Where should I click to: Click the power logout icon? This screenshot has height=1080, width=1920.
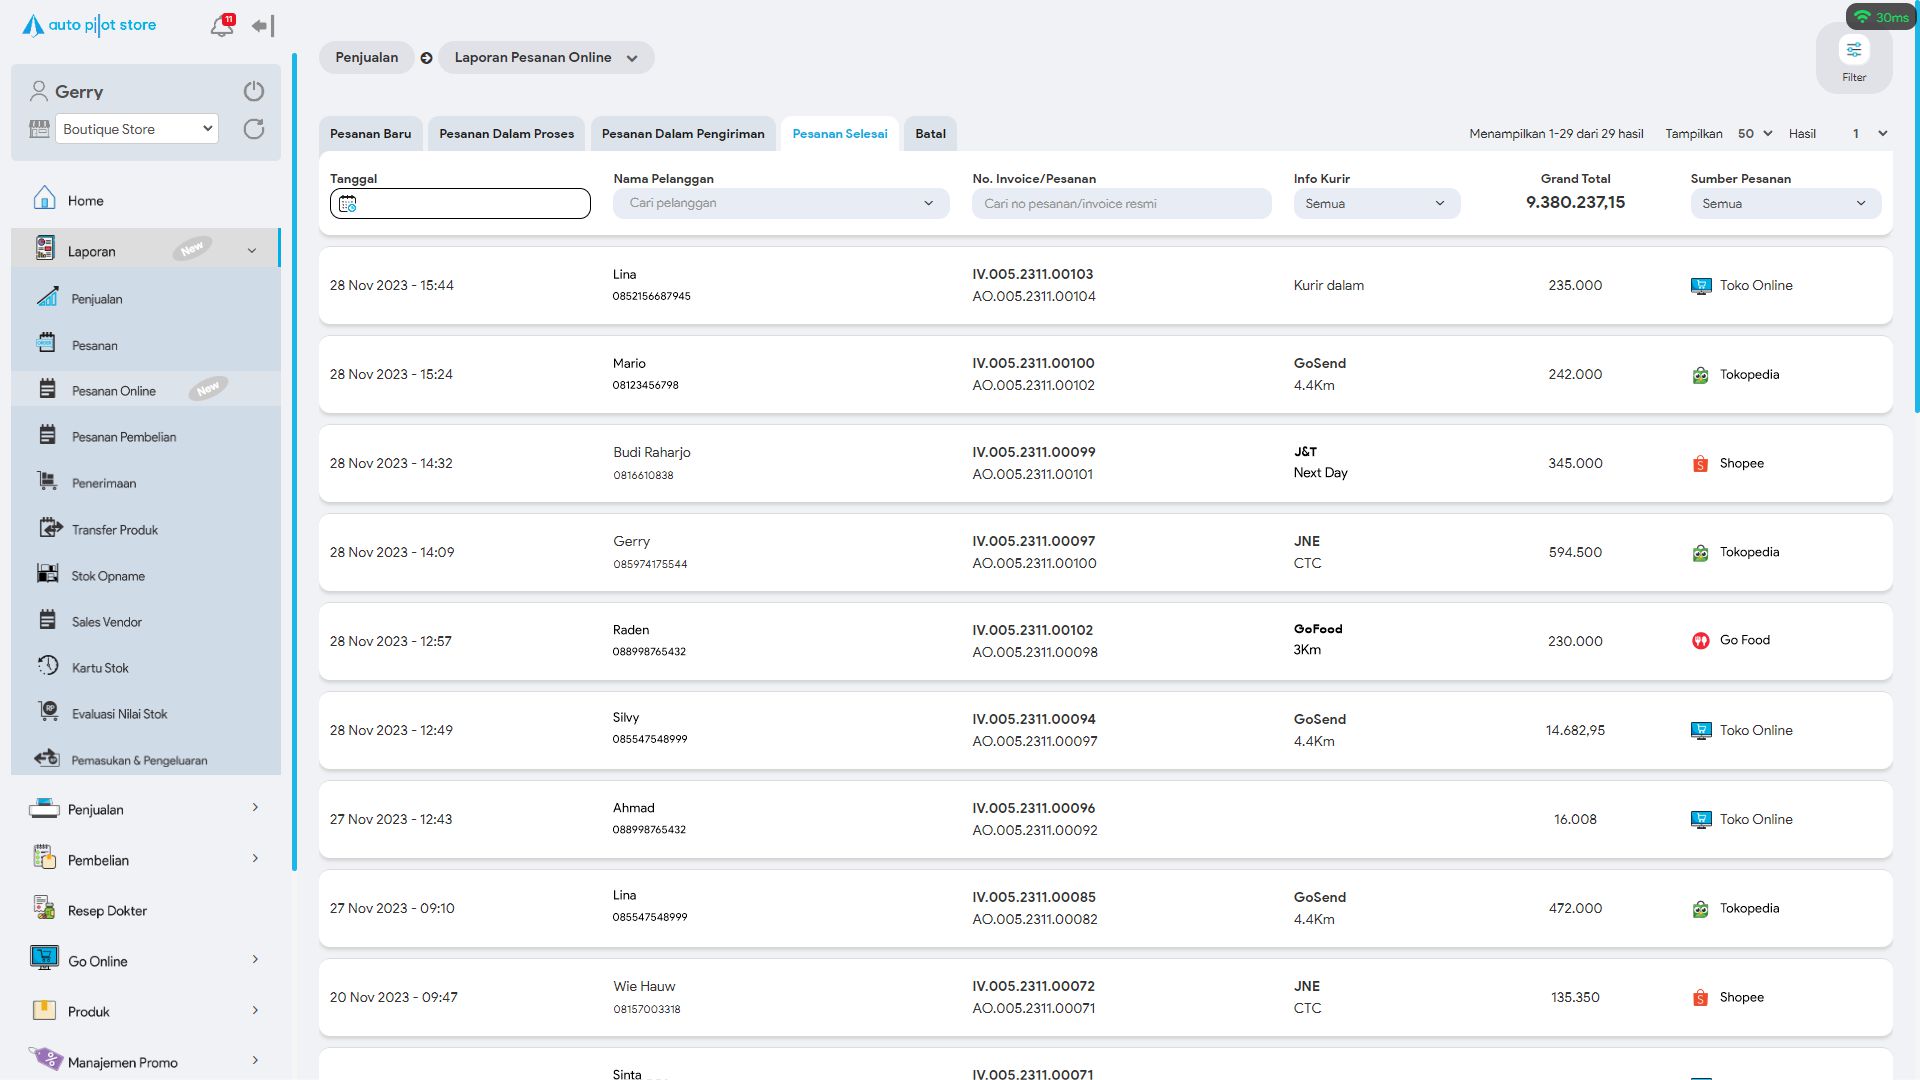[254, 91]
